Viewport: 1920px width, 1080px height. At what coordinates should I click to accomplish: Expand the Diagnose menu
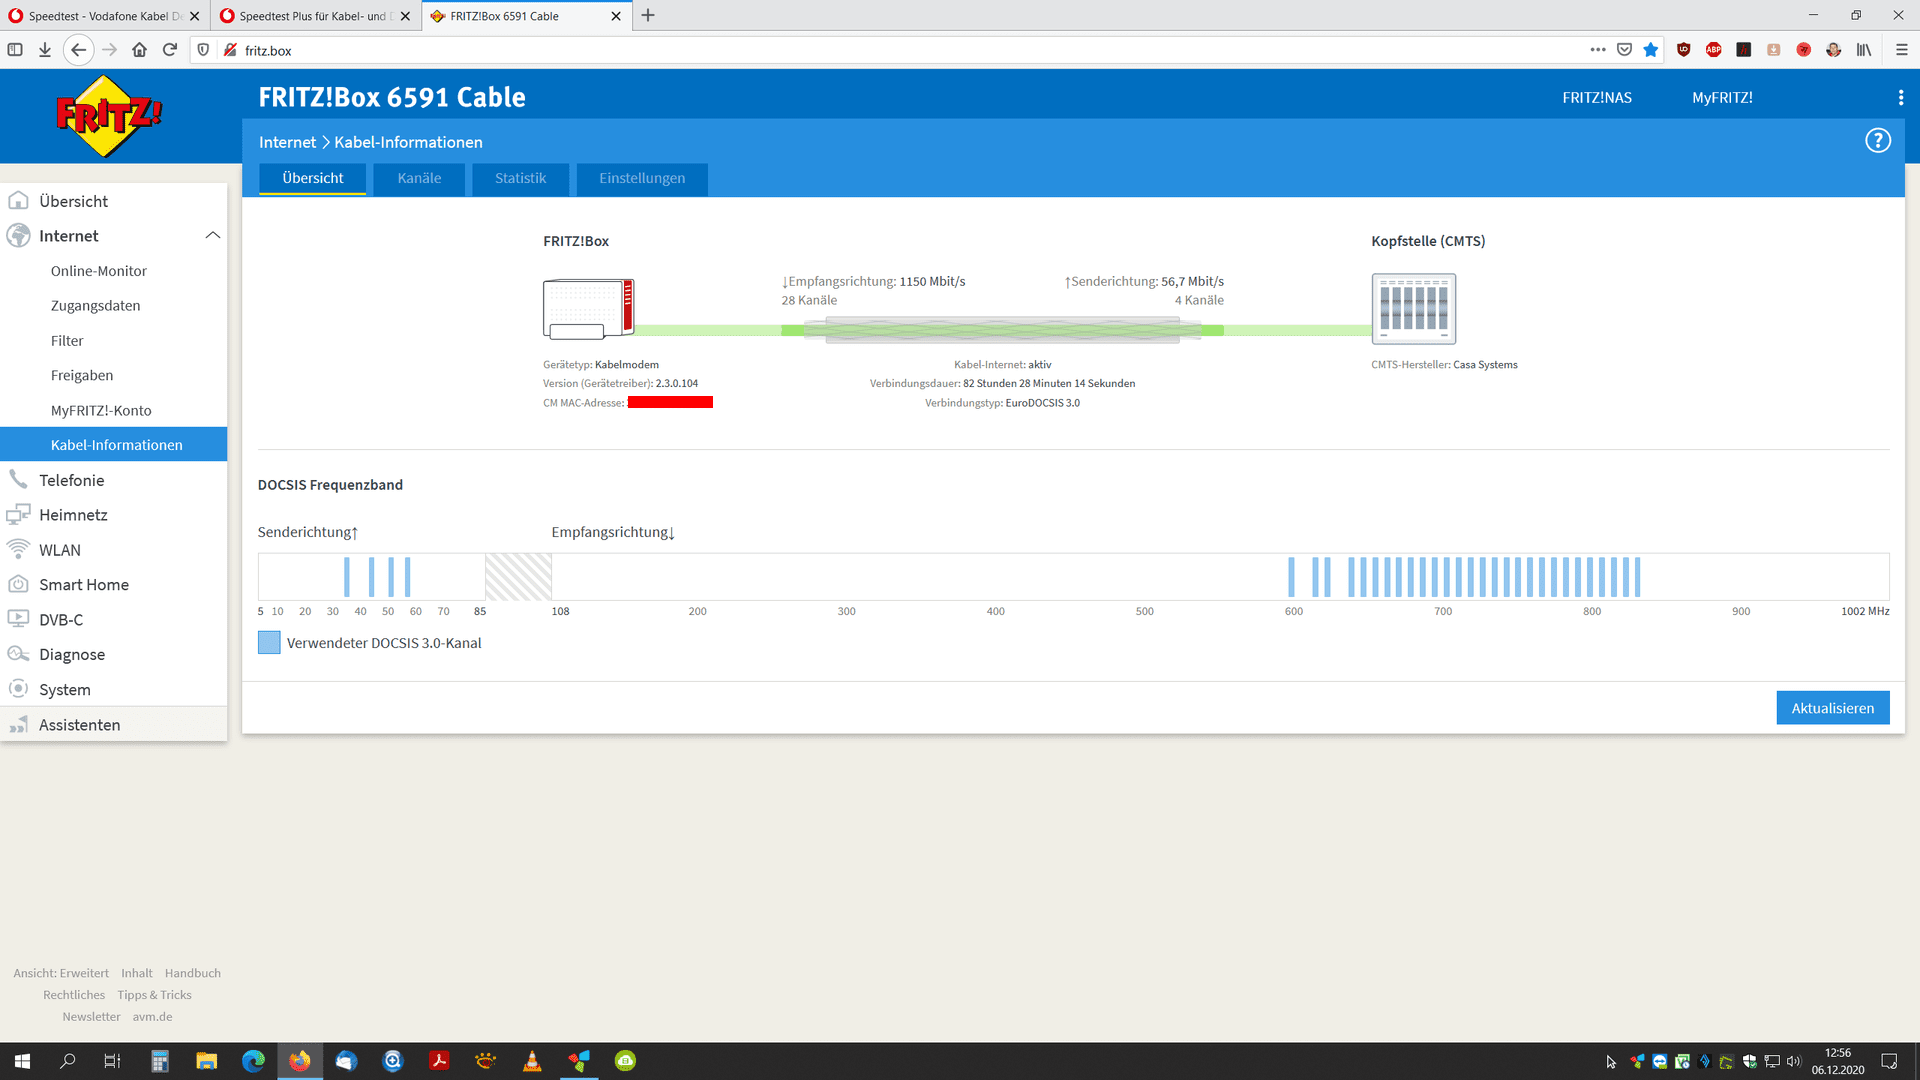click(113, 655)
